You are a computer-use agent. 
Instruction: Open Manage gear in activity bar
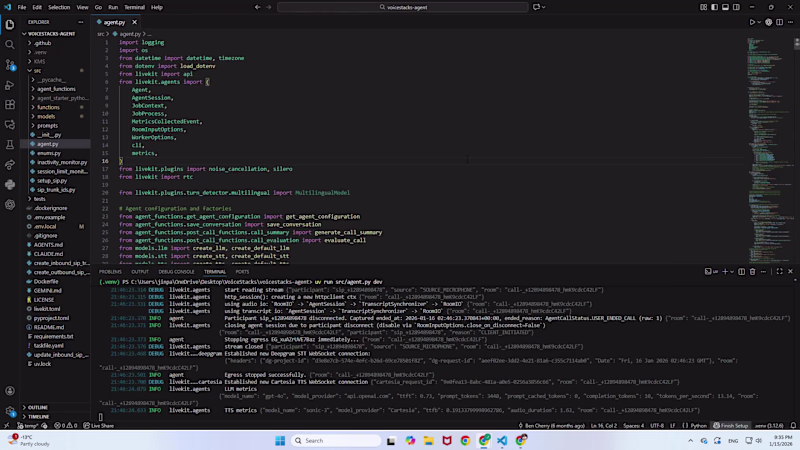click(x=10, y=411)
